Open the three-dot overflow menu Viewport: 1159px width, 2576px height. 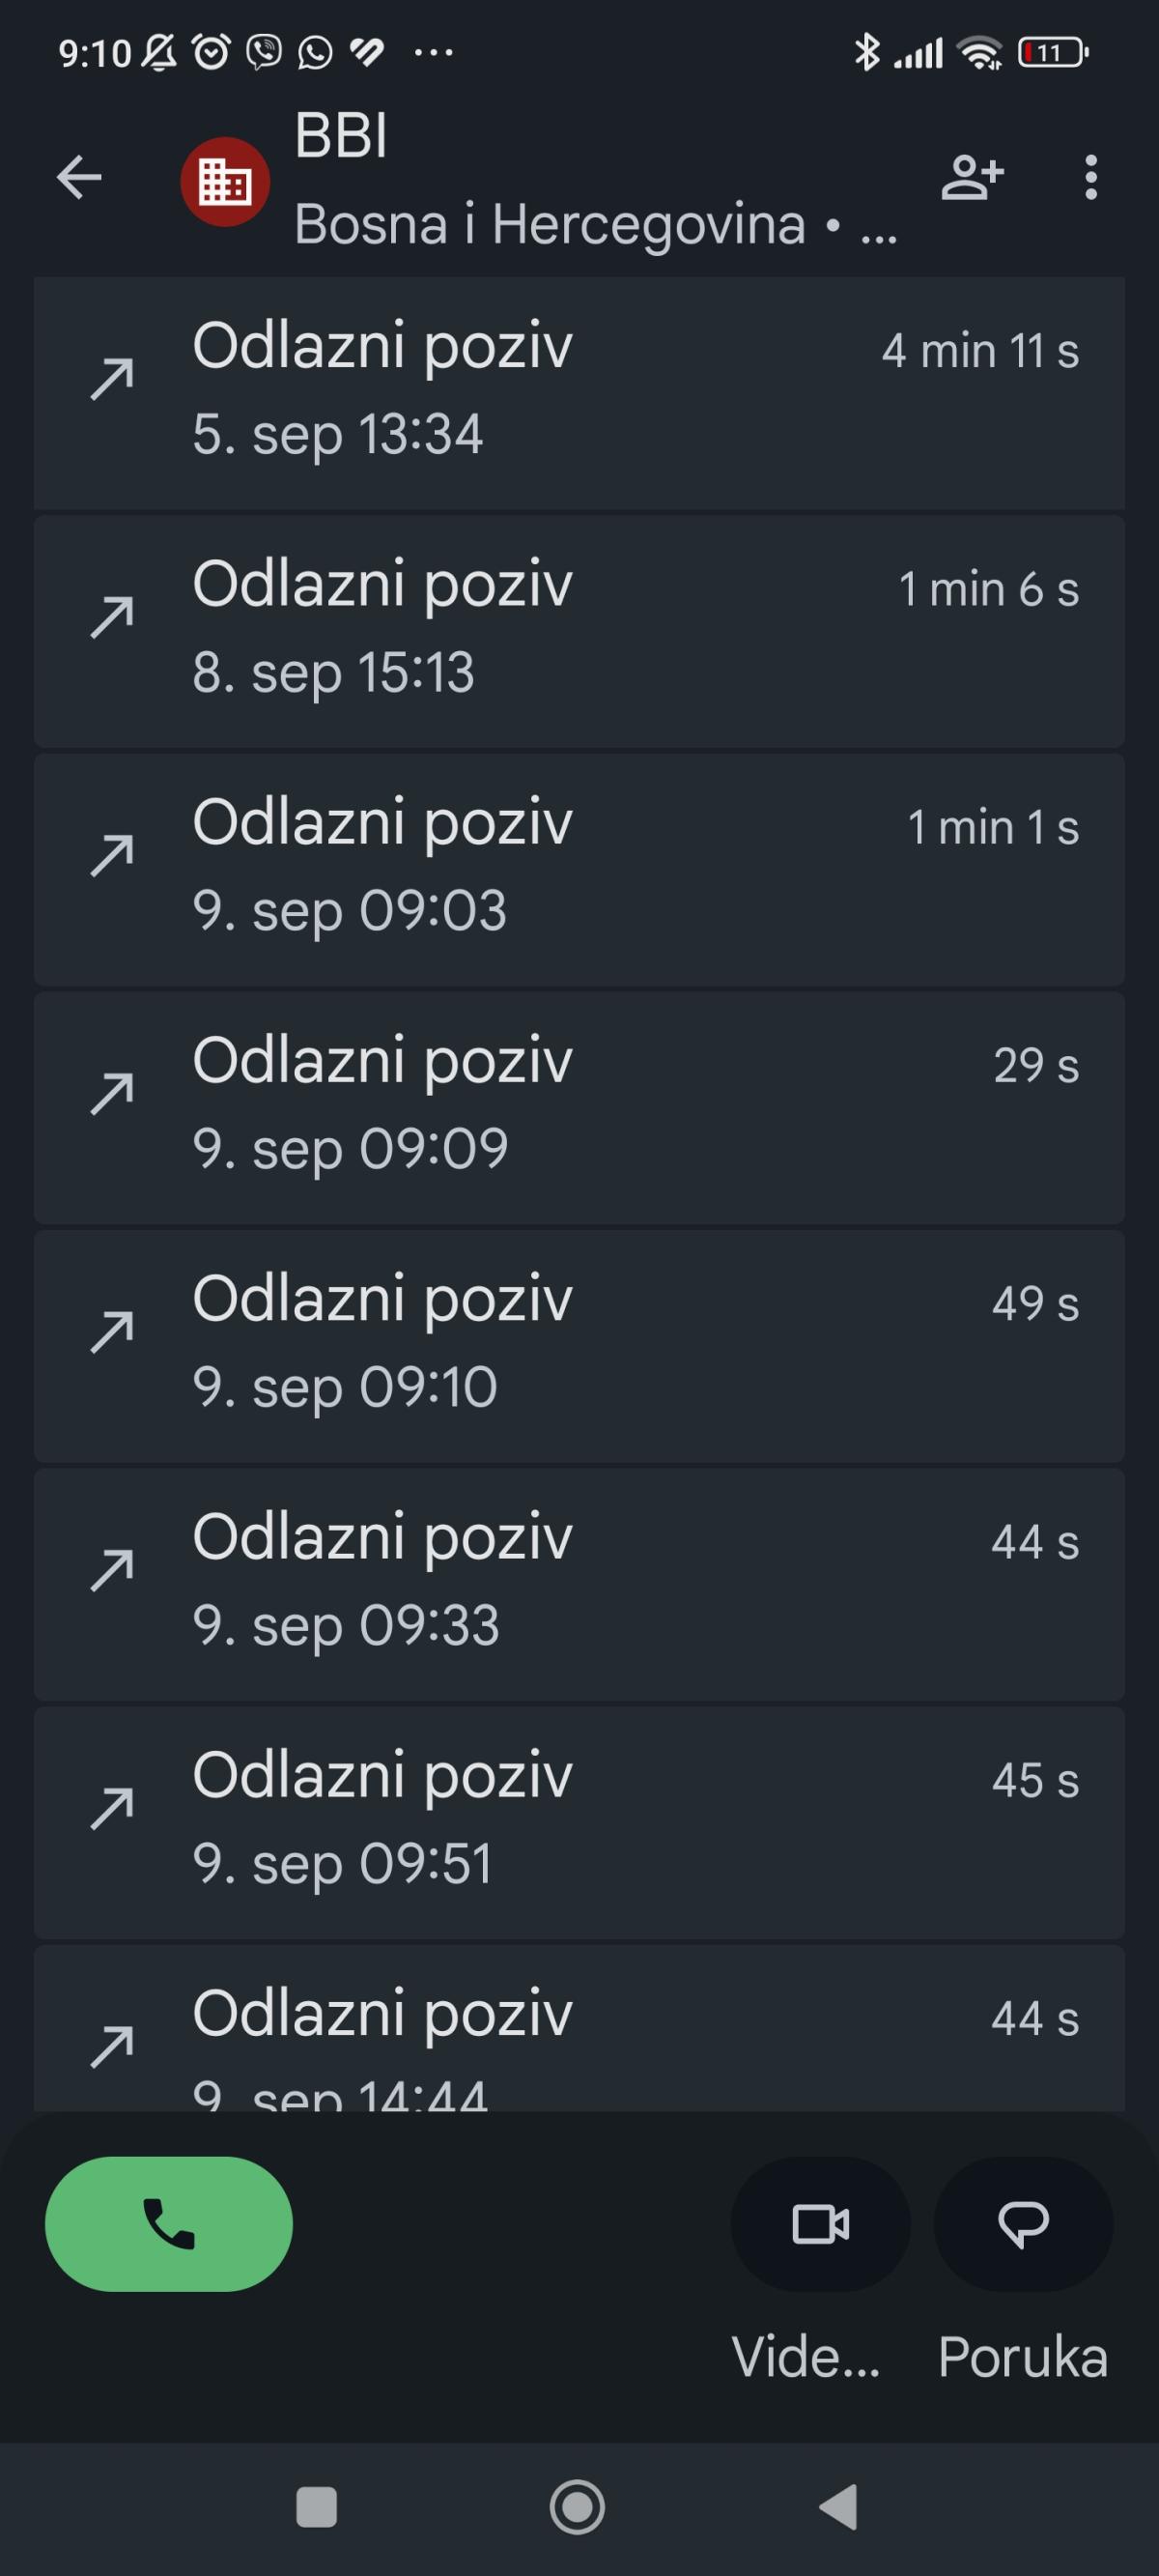(1090, 178)
